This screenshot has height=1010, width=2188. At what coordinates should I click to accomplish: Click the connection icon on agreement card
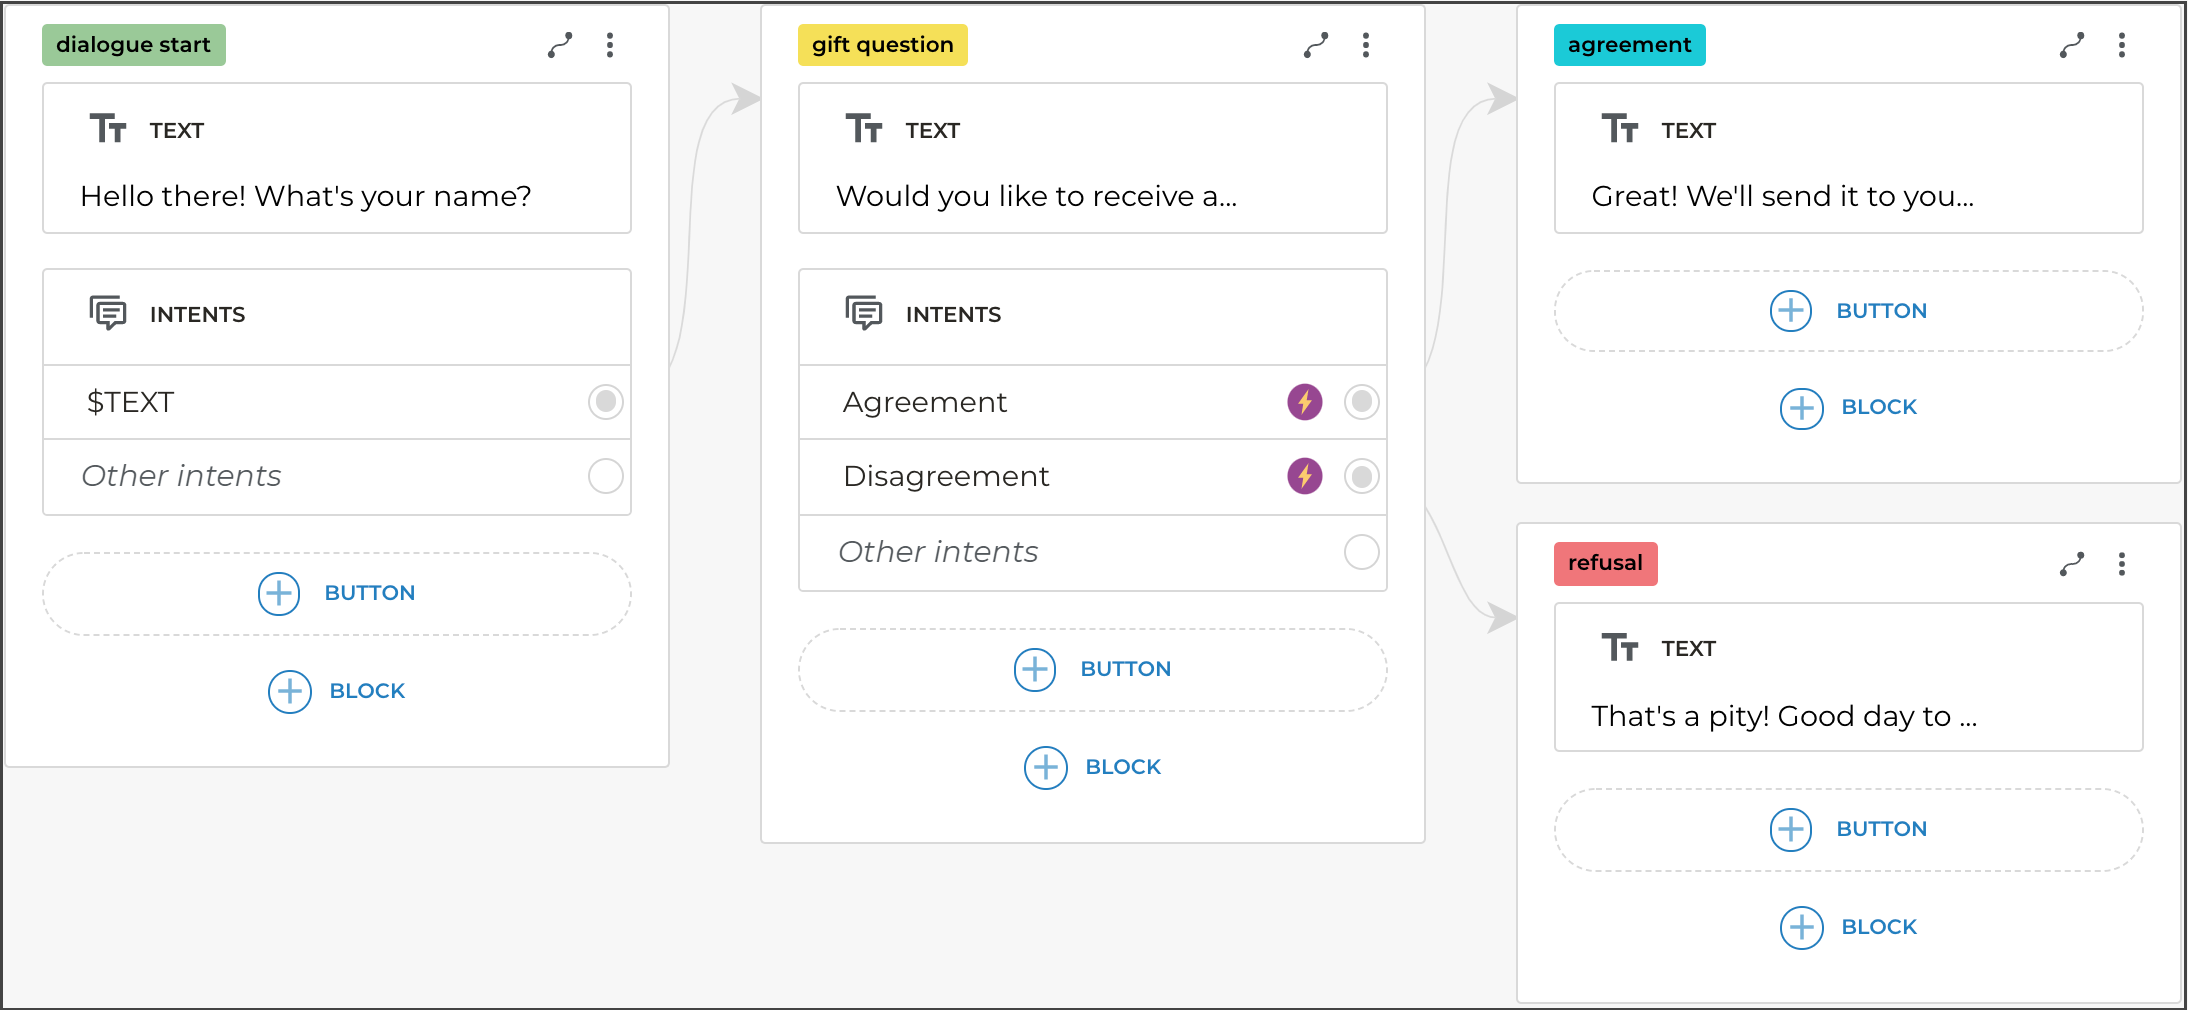click(2072, 45)
